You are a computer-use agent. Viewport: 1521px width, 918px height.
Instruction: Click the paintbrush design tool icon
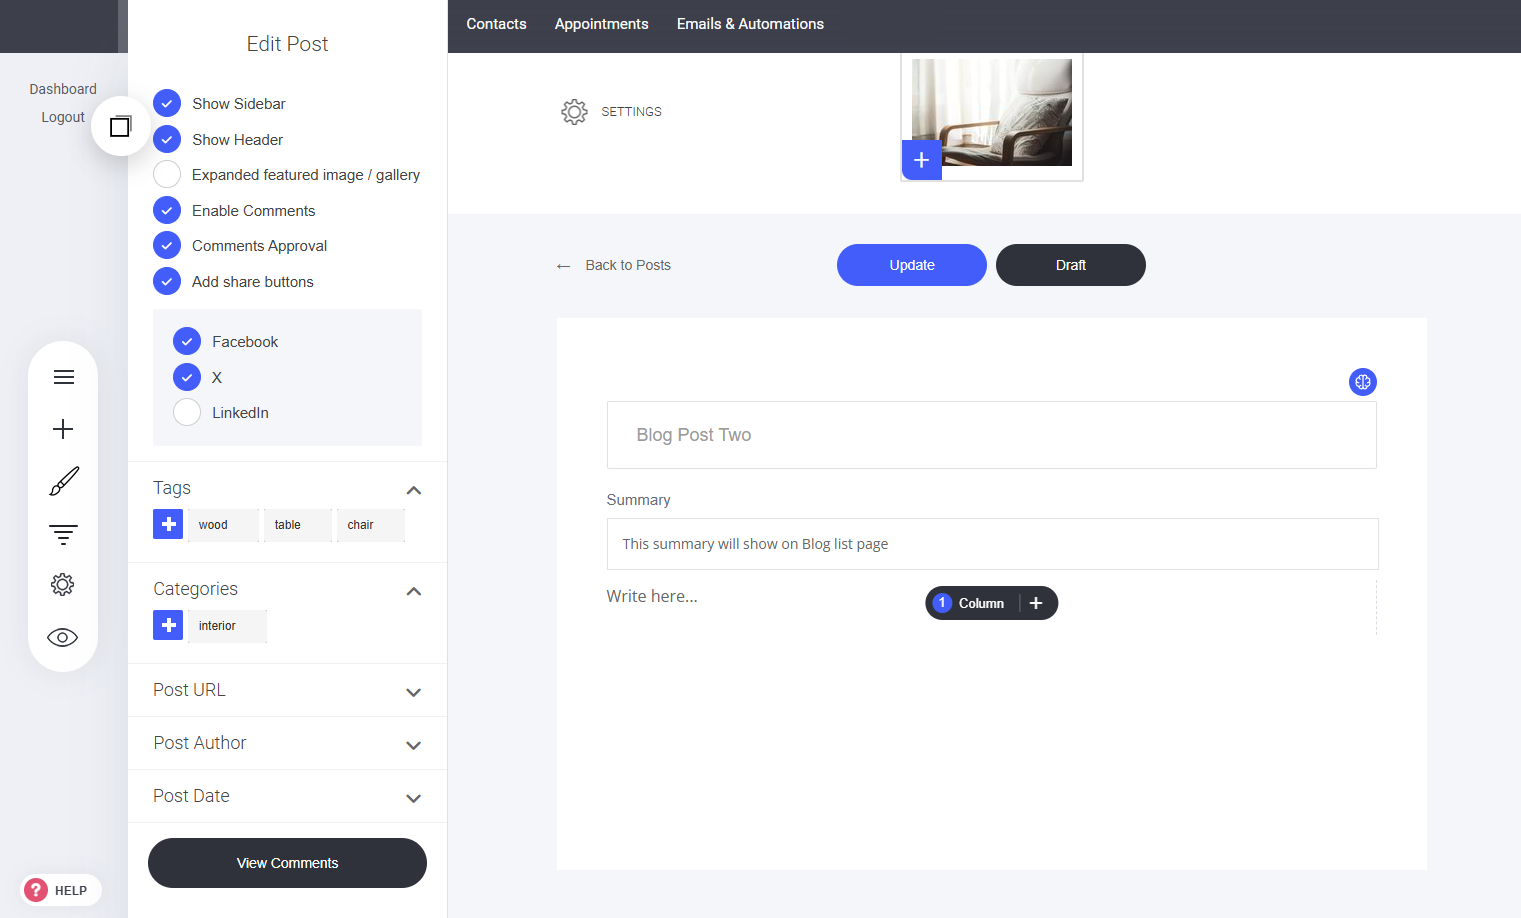pos(63,481)
